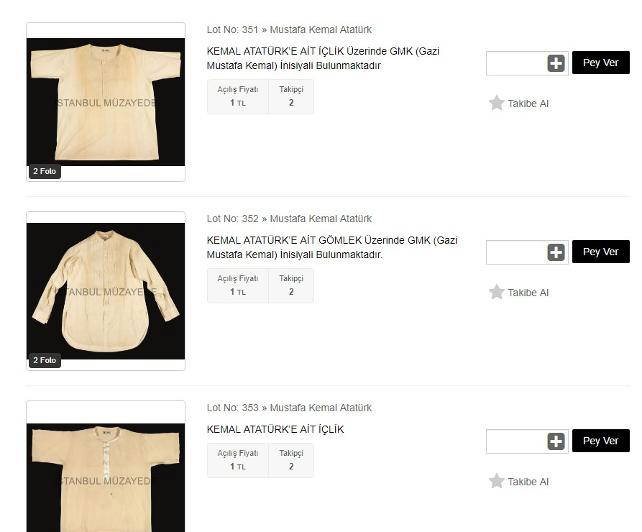
Task: Open Lot 351 İÇLİK title with GMK initials
Action: pos(323,58)
